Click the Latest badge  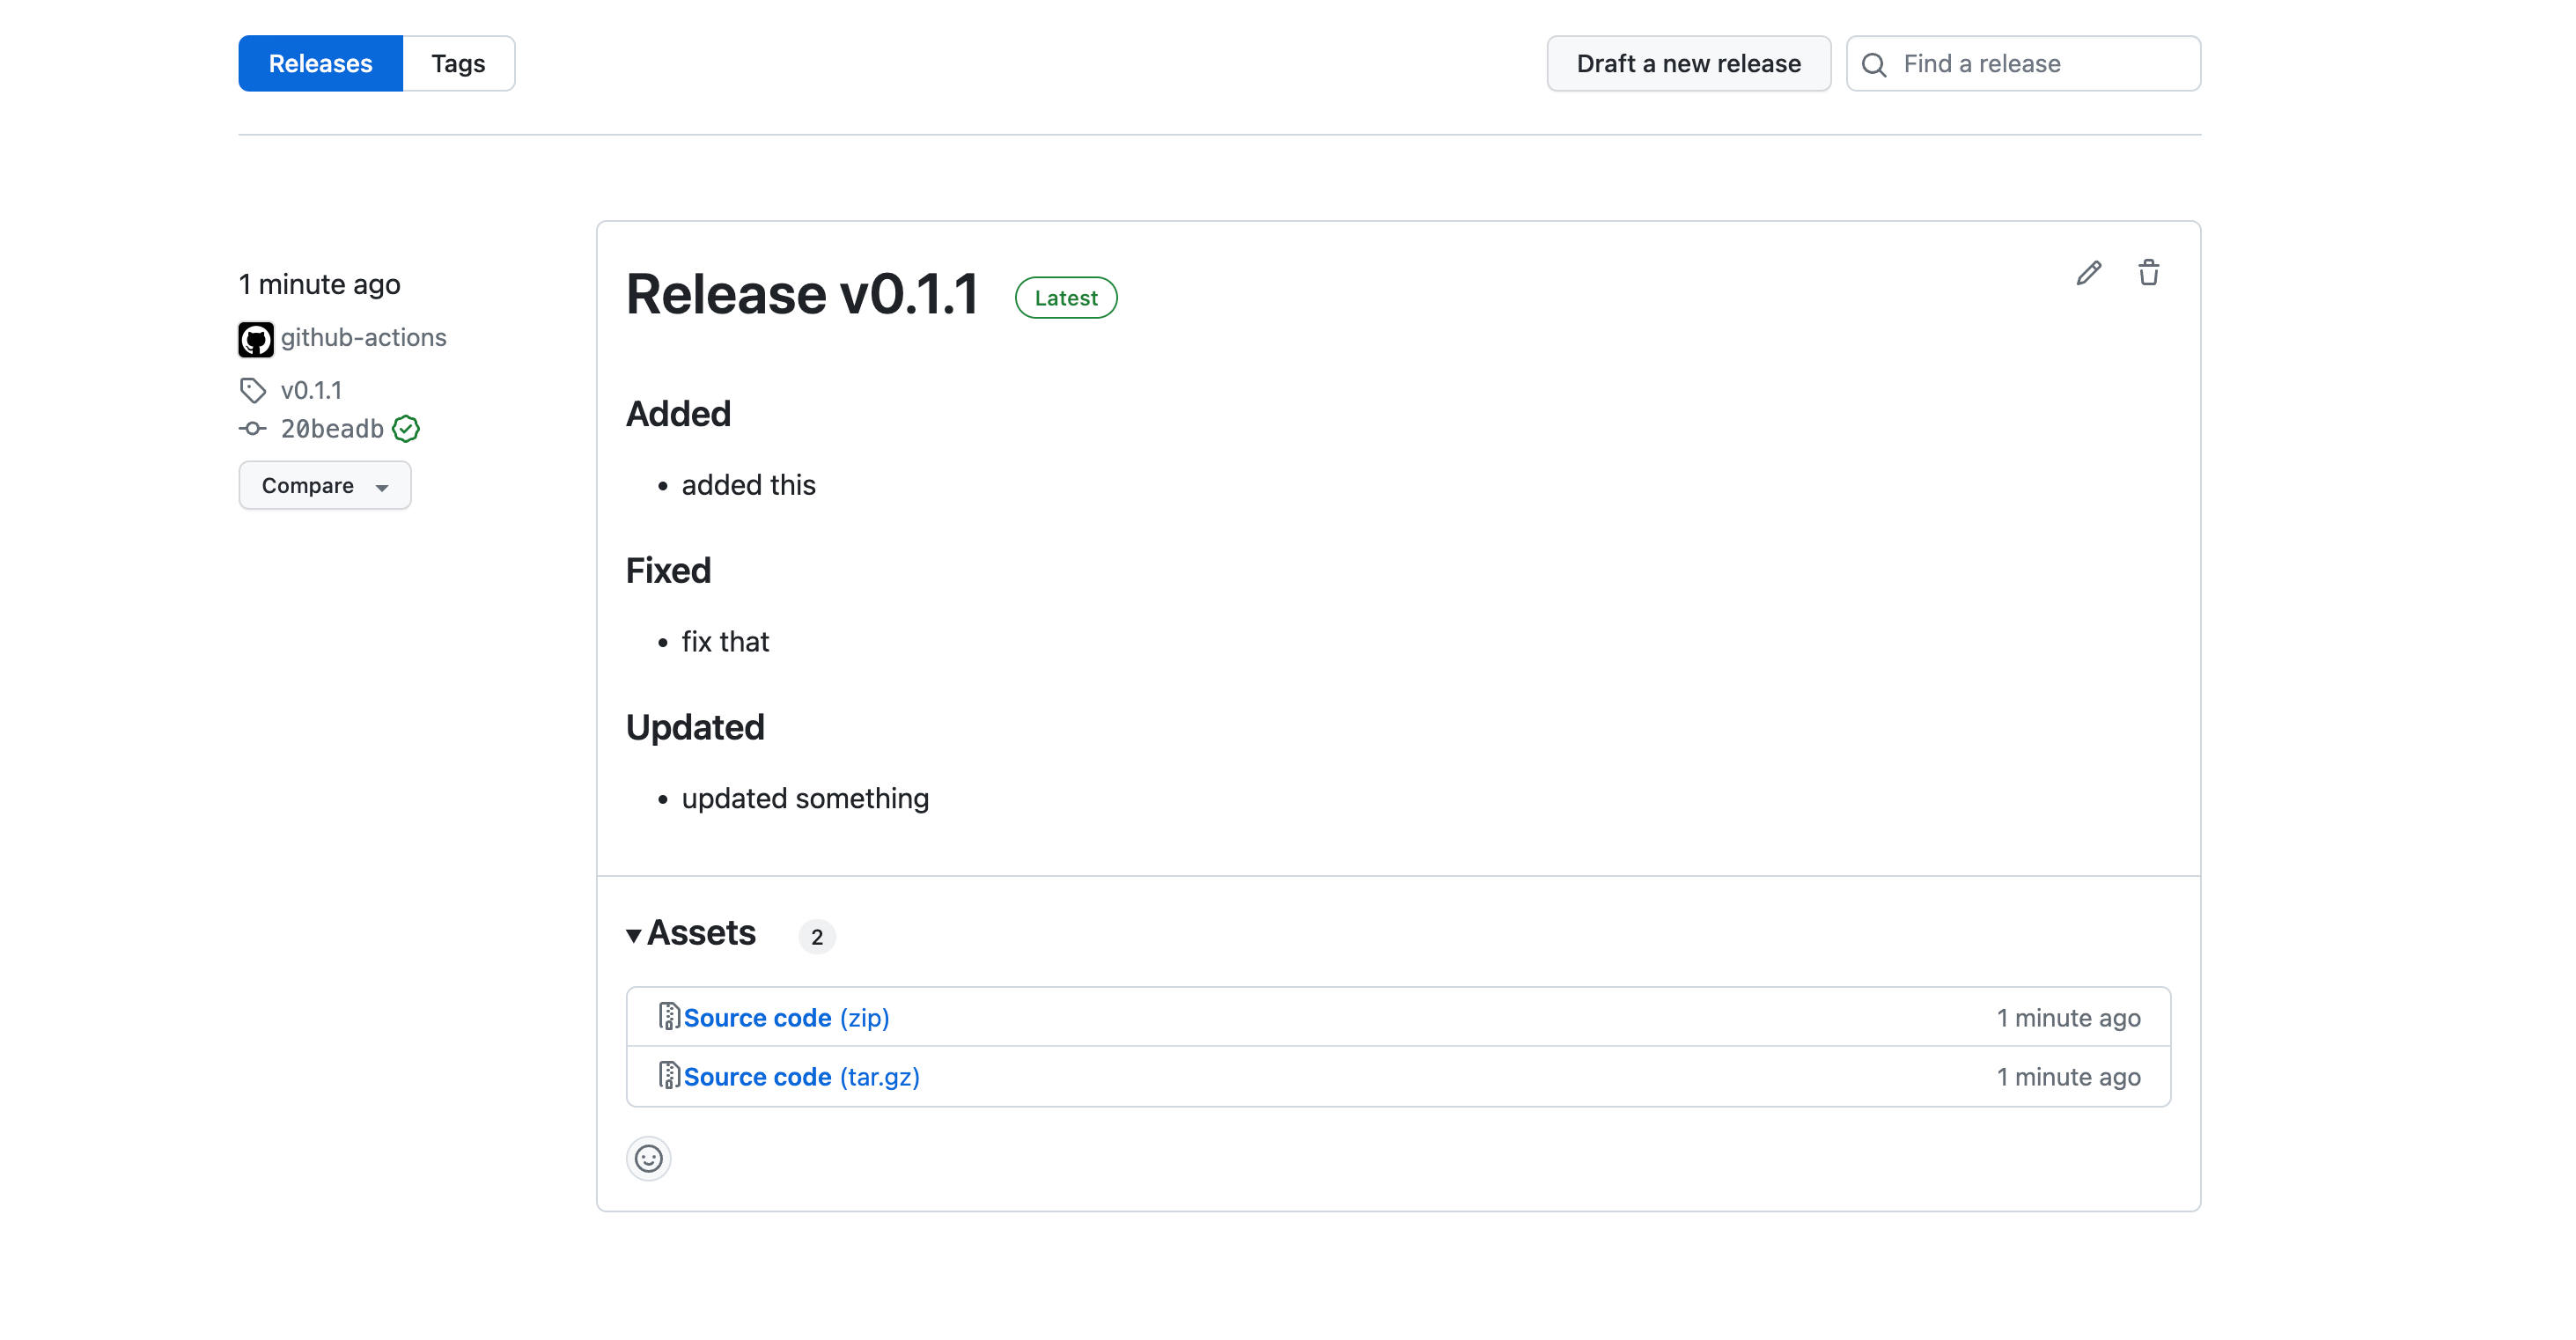(1066, 297)
